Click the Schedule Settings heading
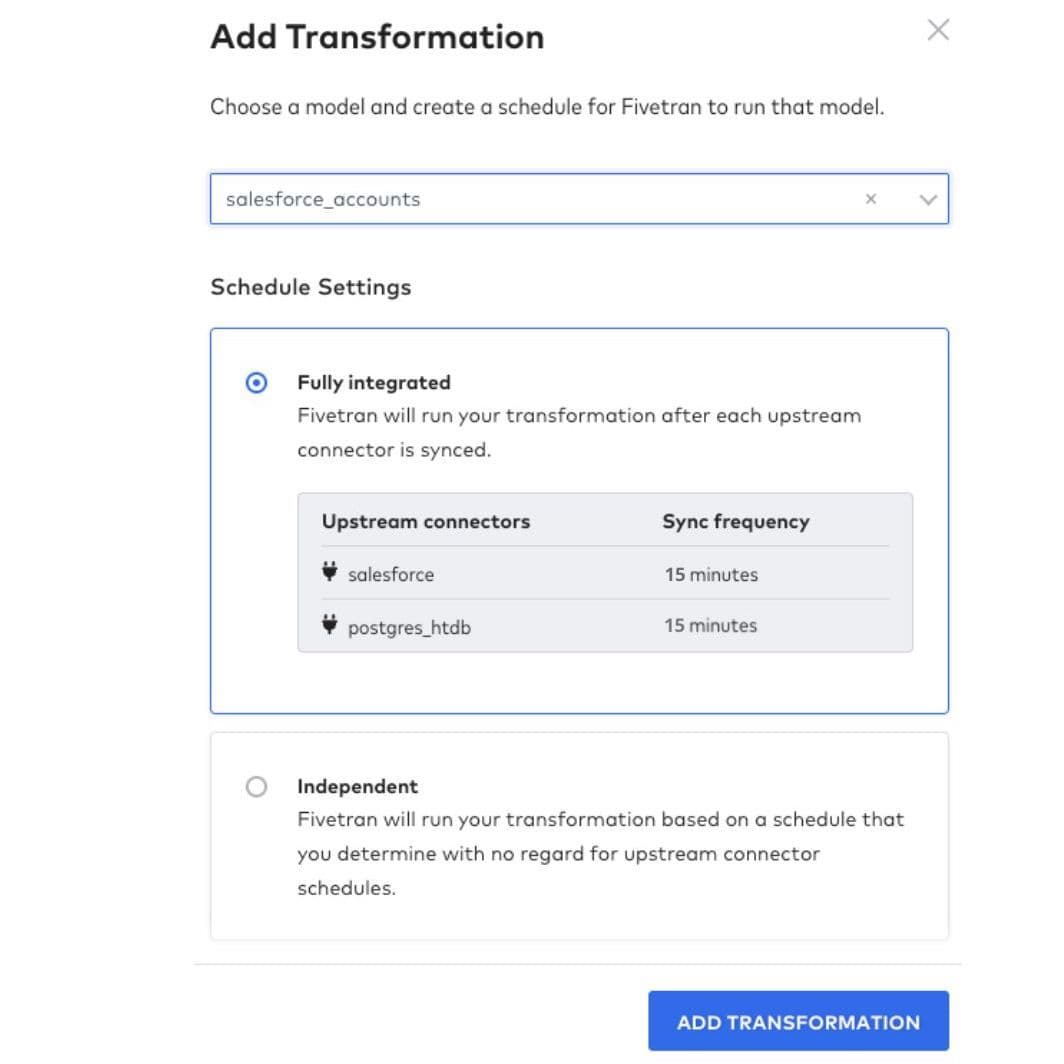This screenshot has height=1064, width=1064. (310, 287)
